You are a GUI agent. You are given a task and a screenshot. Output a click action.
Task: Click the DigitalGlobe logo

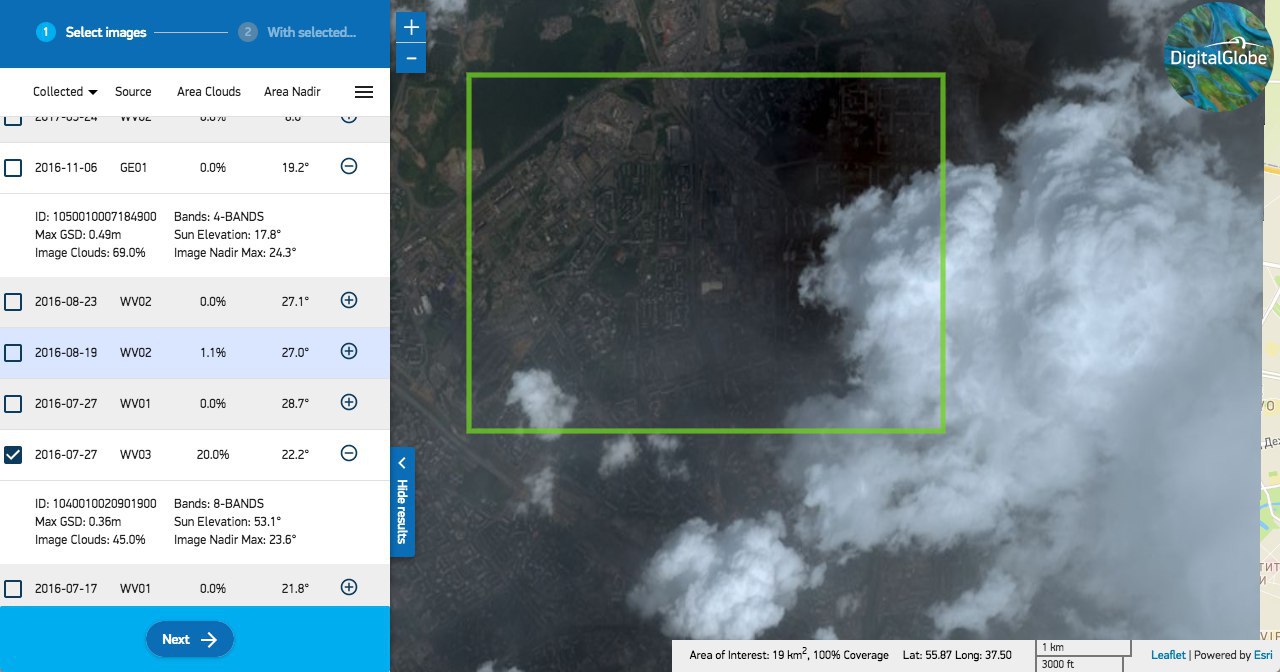coord(1218,57)
